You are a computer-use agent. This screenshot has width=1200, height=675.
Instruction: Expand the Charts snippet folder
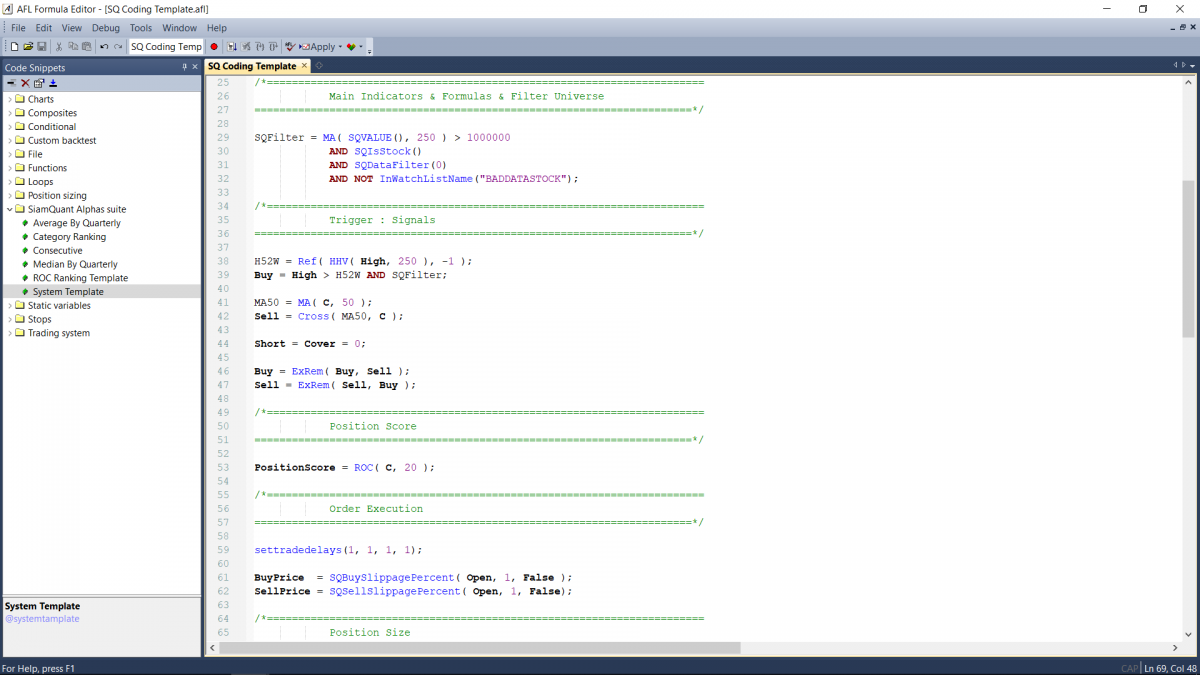(10, 99)
